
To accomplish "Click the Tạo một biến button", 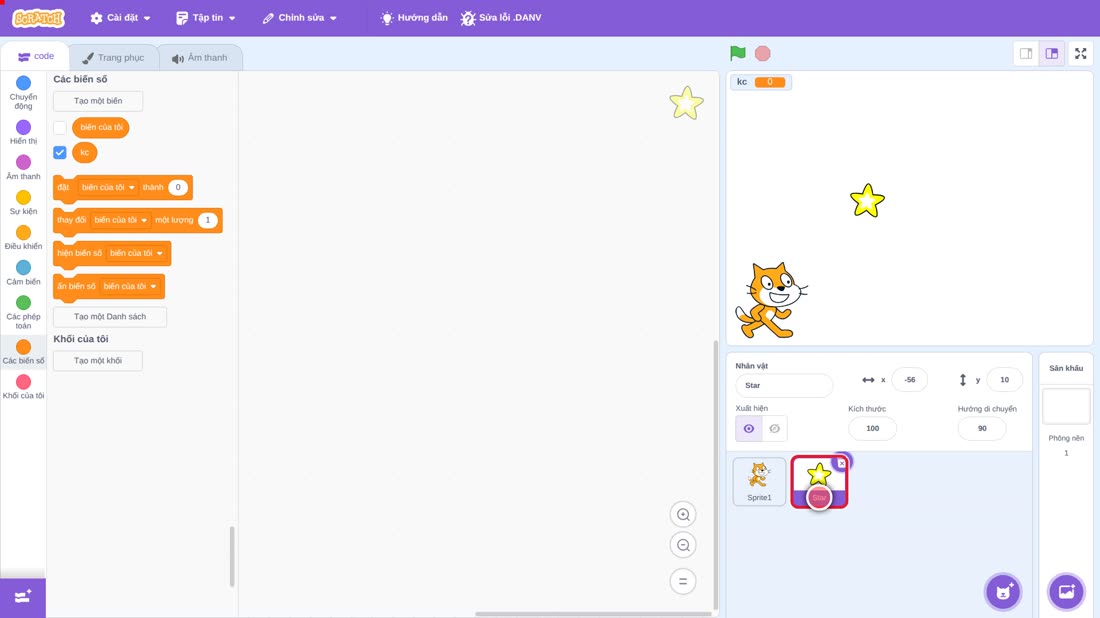I will coord(98,101).
